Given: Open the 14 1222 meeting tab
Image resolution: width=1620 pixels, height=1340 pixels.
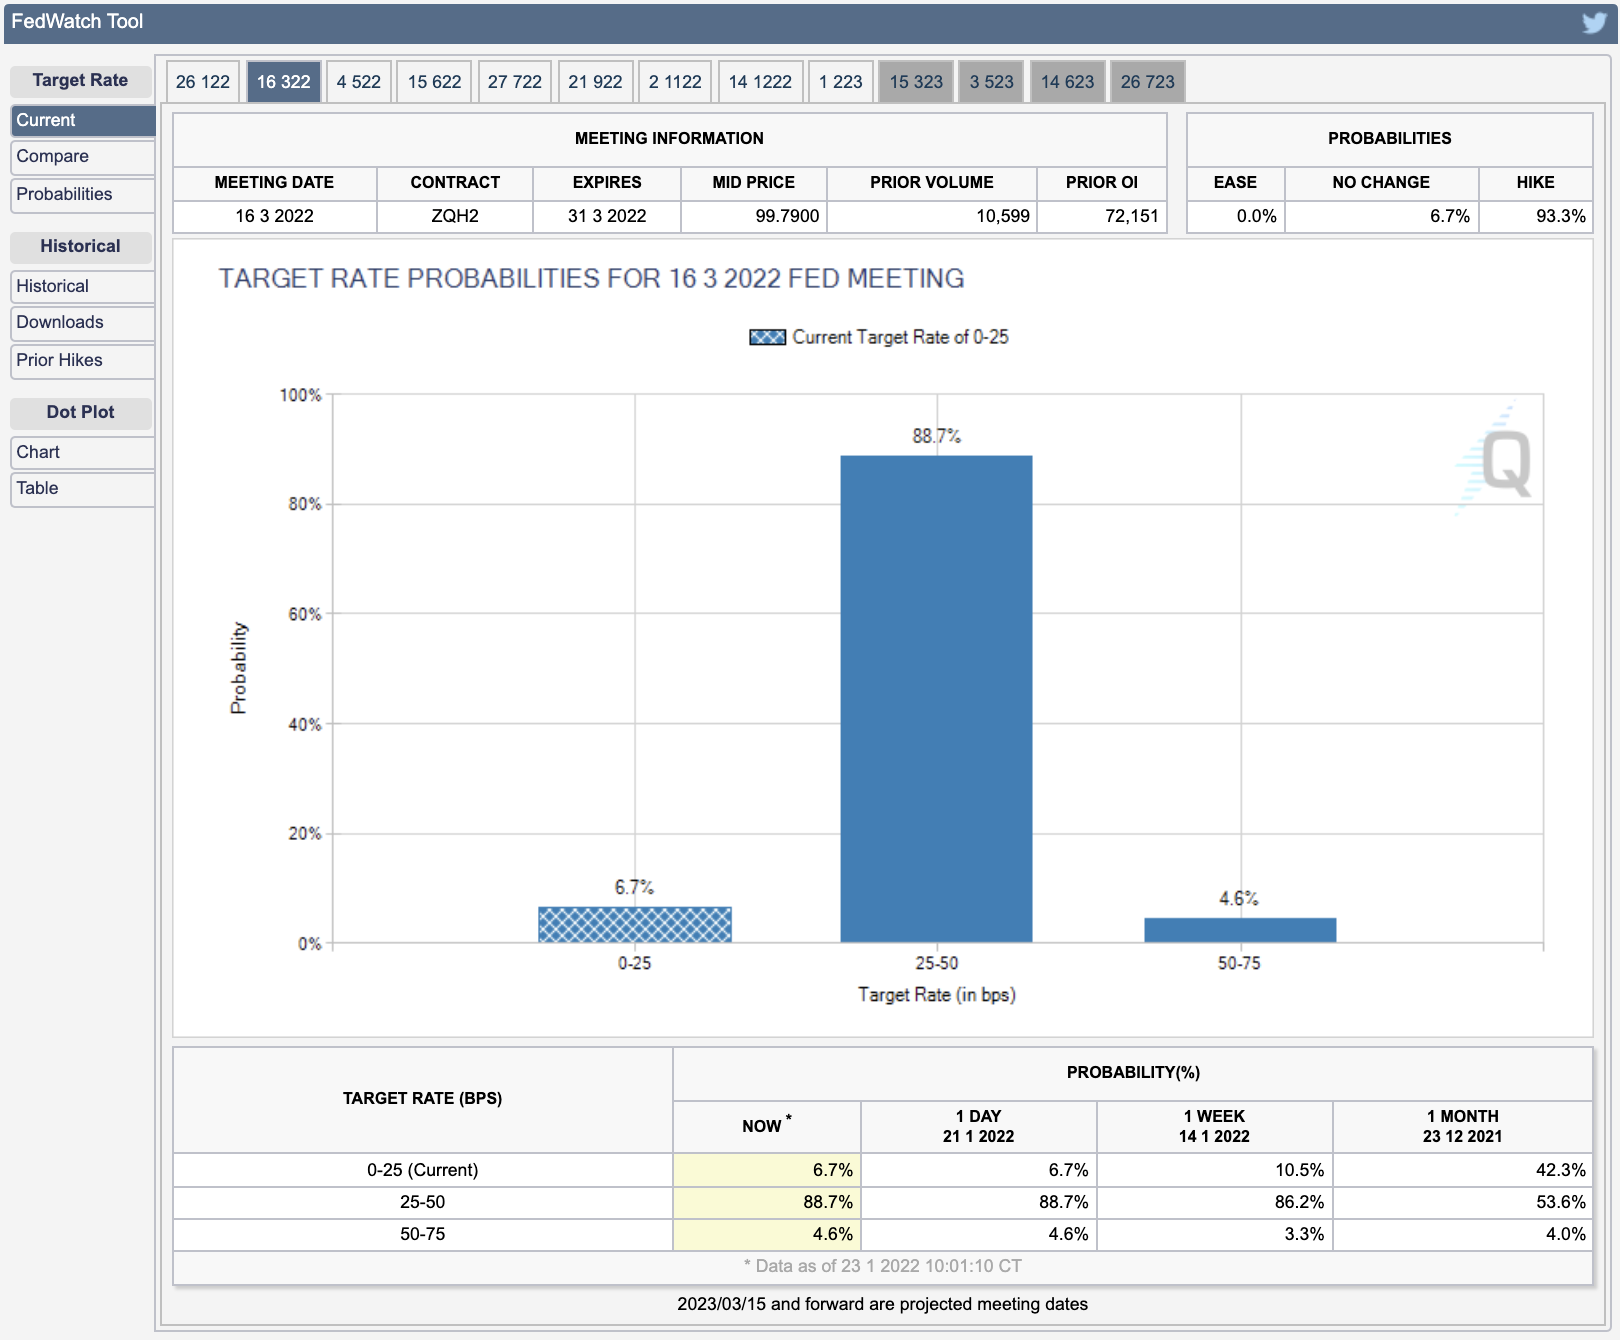Looking at the screenshot, I should point(760,82).
